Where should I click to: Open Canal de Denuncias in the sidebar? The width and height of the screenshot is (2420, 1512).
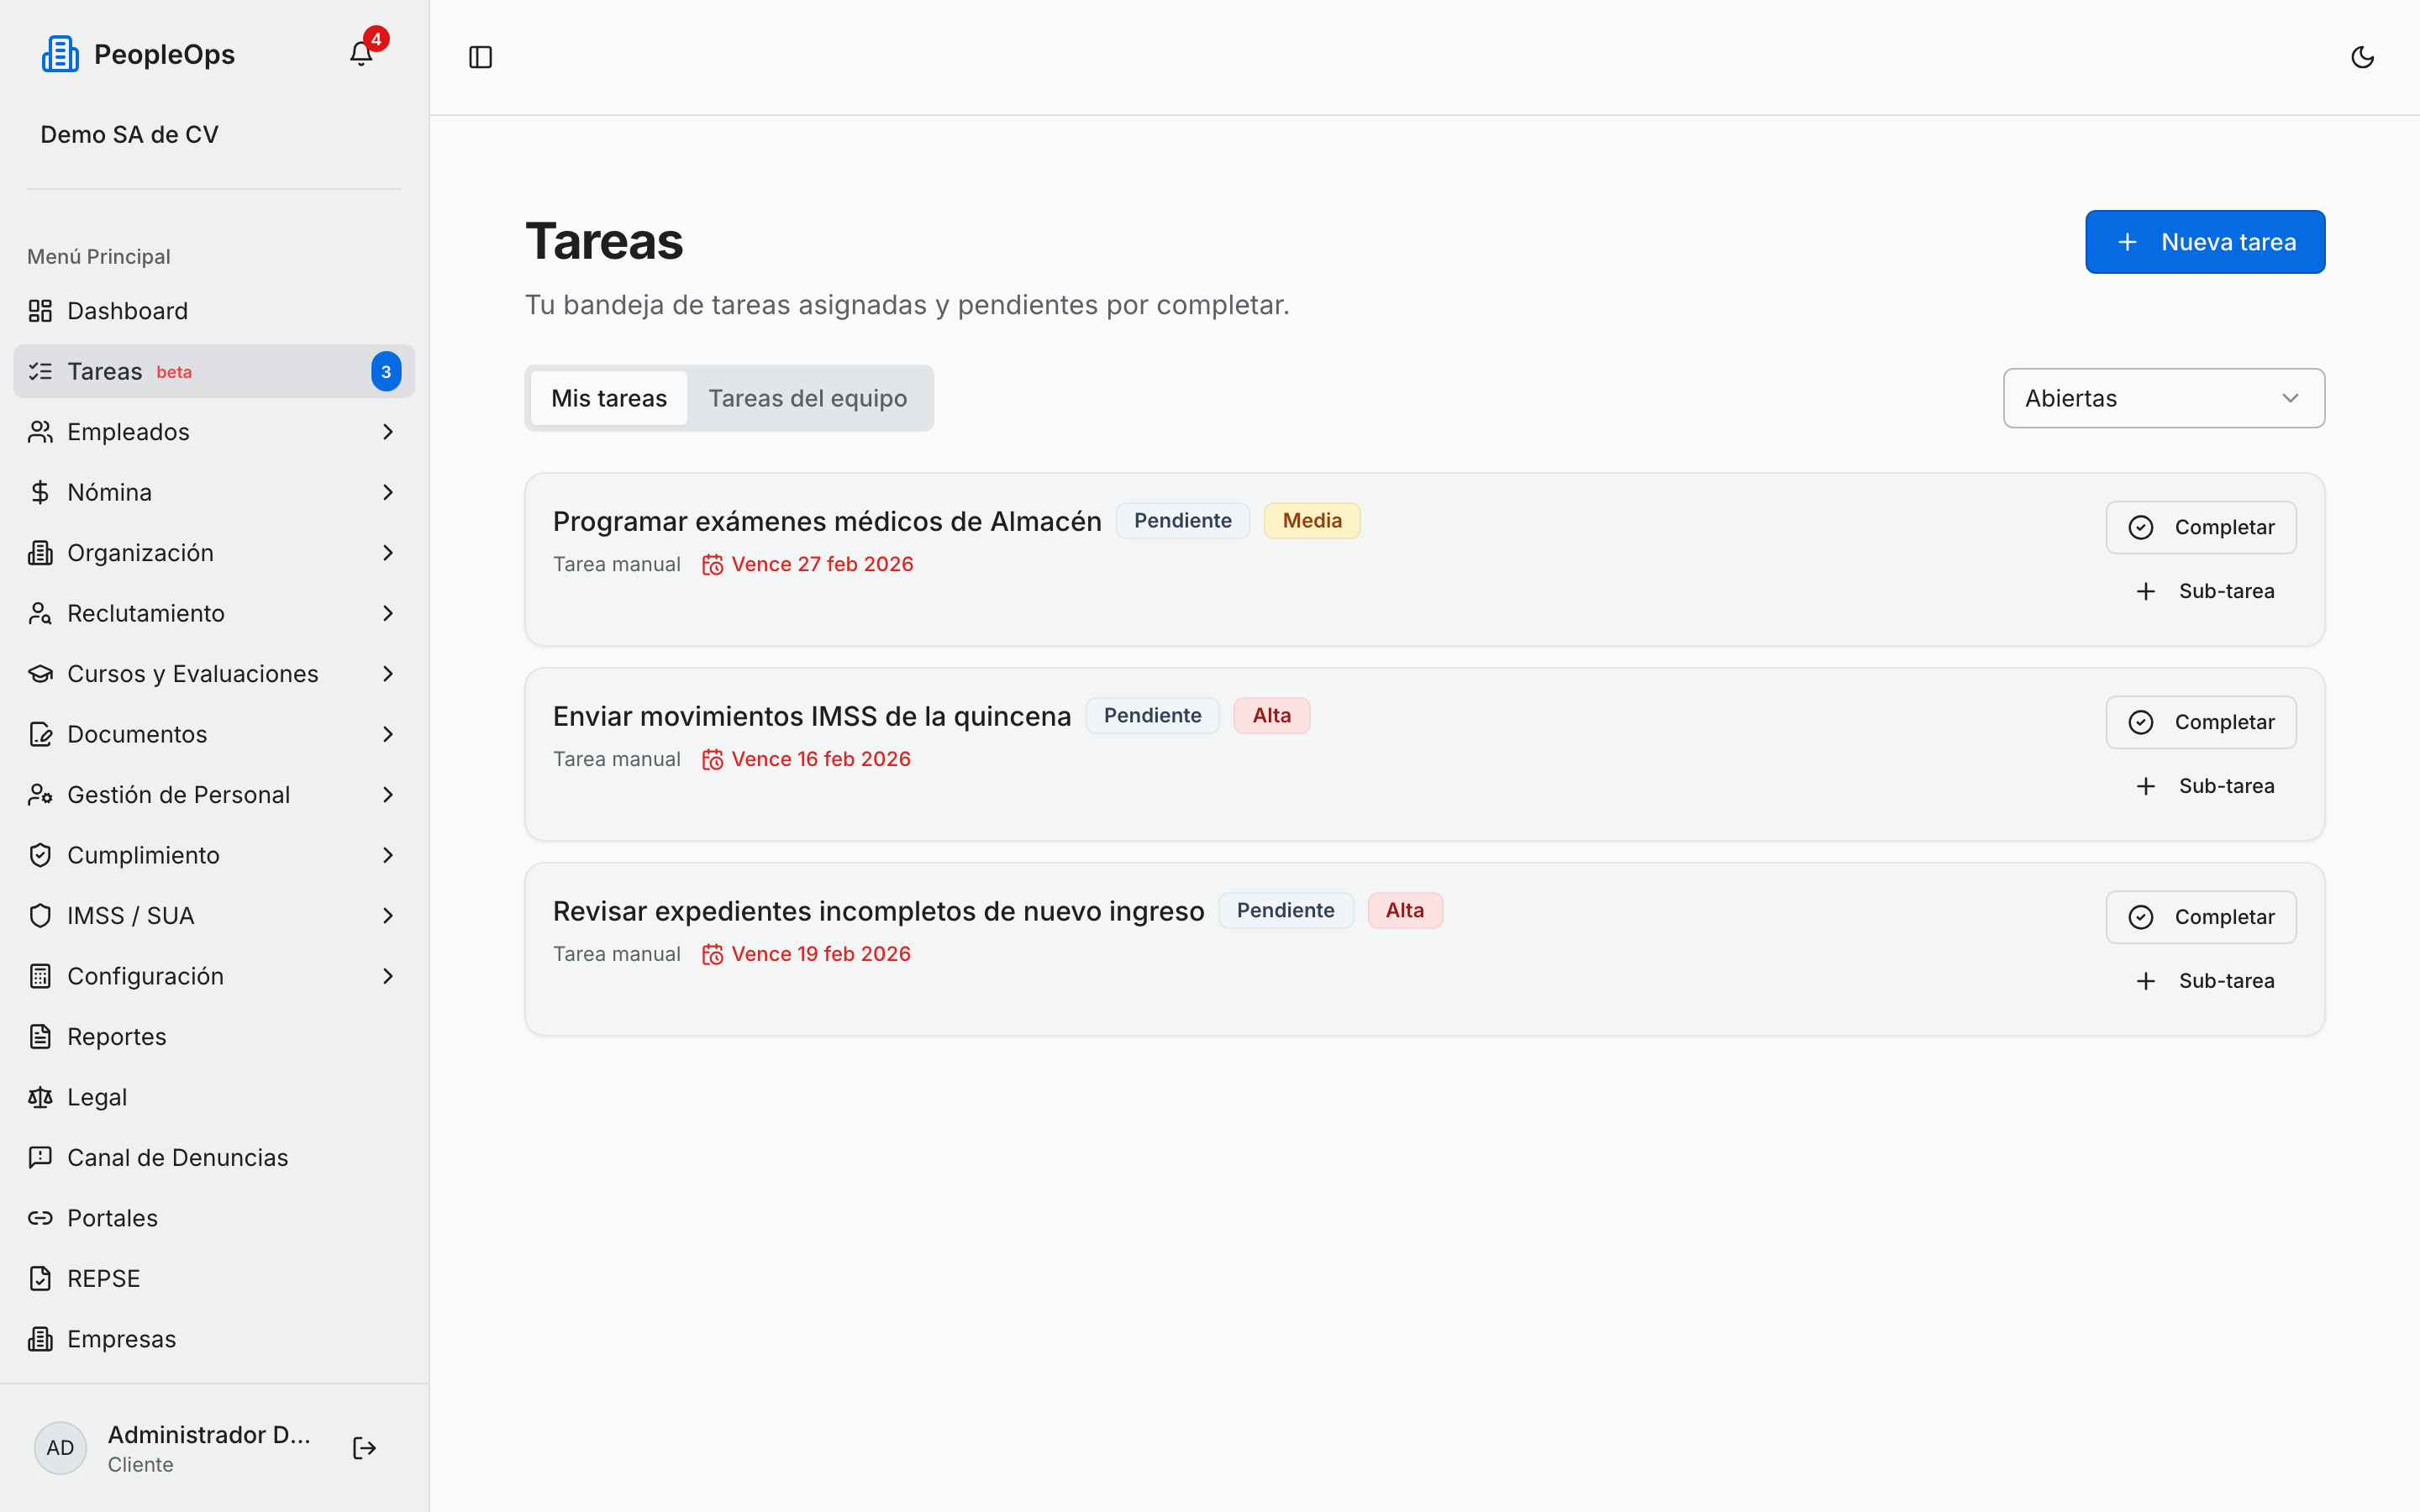pos(214,1158)
